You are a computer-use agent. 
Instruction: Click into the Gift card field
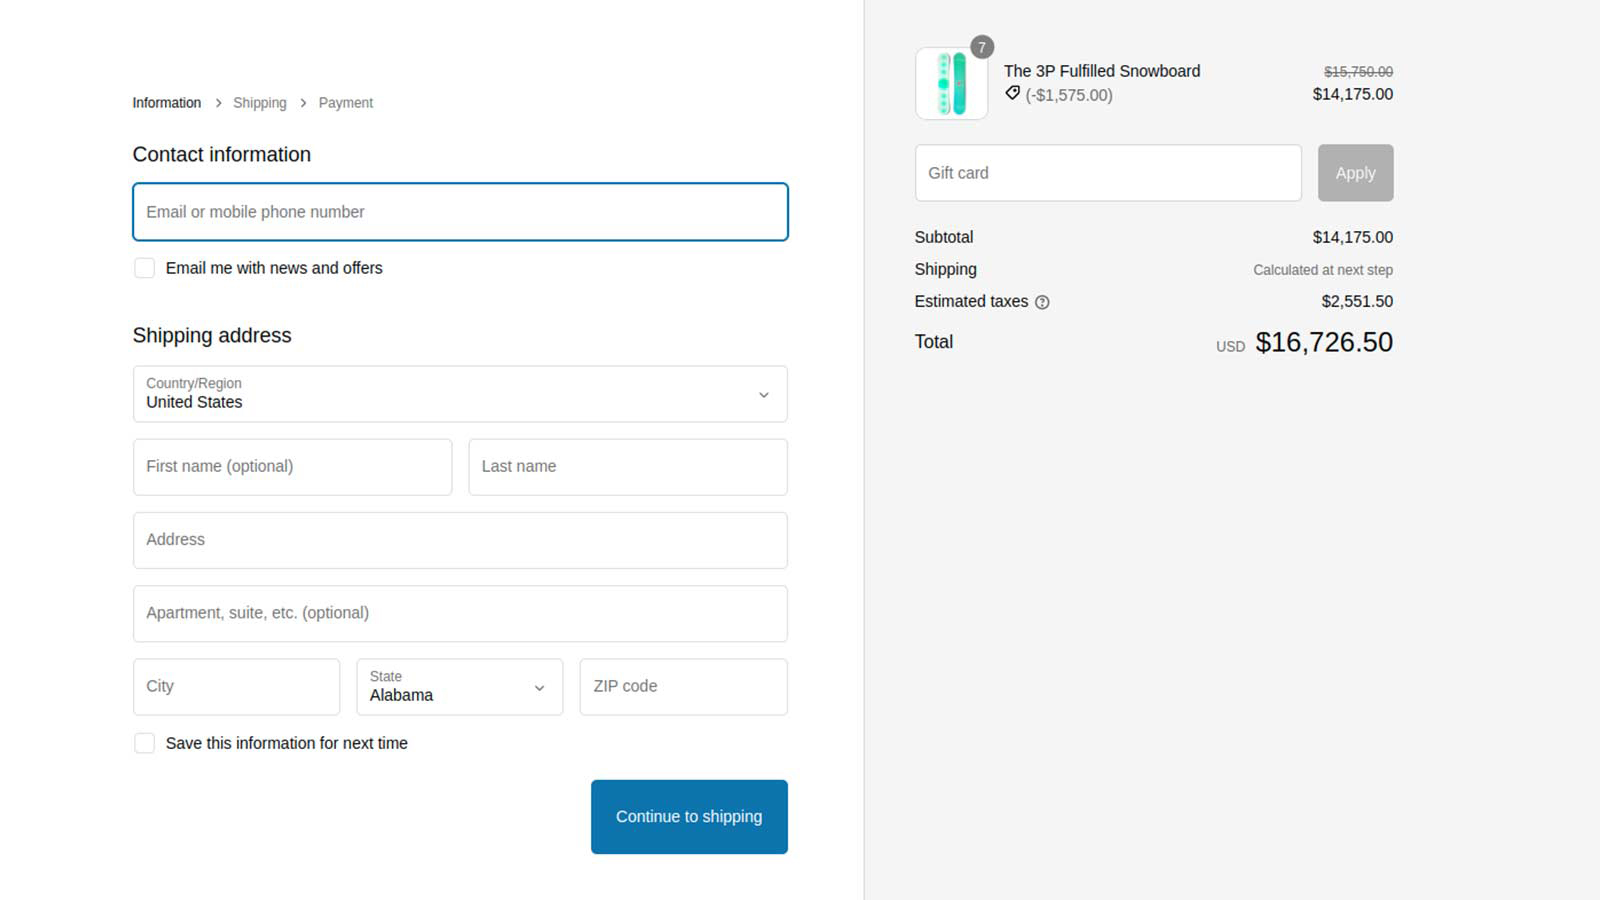[x=1108, y=173]
